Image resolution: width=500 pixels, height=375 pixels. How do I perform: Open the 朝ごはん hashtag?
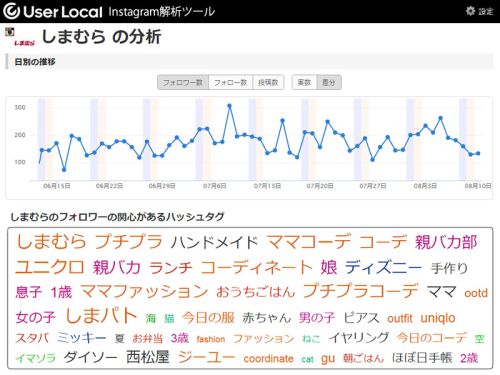363,358
